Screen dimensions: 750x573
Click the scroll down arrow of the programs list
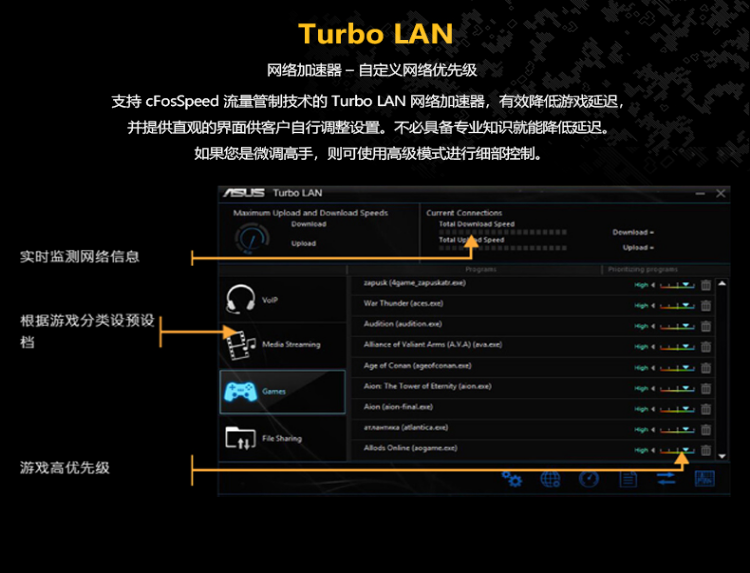[722, 456]
